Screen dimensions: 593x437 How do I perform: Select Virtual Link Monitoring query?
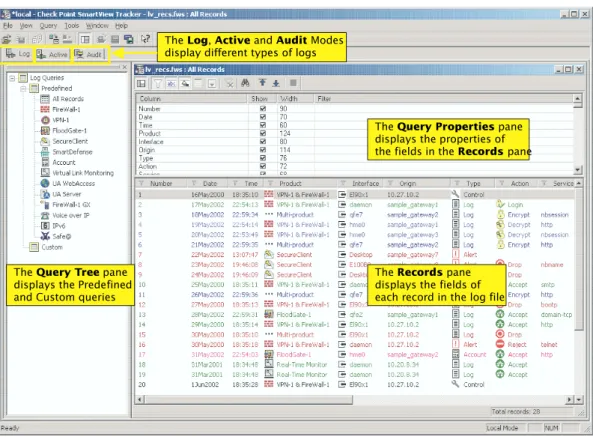83,173
